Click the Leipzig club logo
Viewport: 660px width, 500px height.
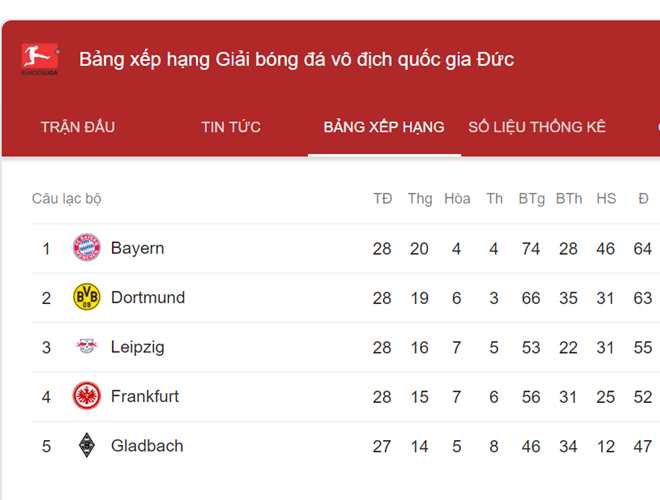point(87,347)
